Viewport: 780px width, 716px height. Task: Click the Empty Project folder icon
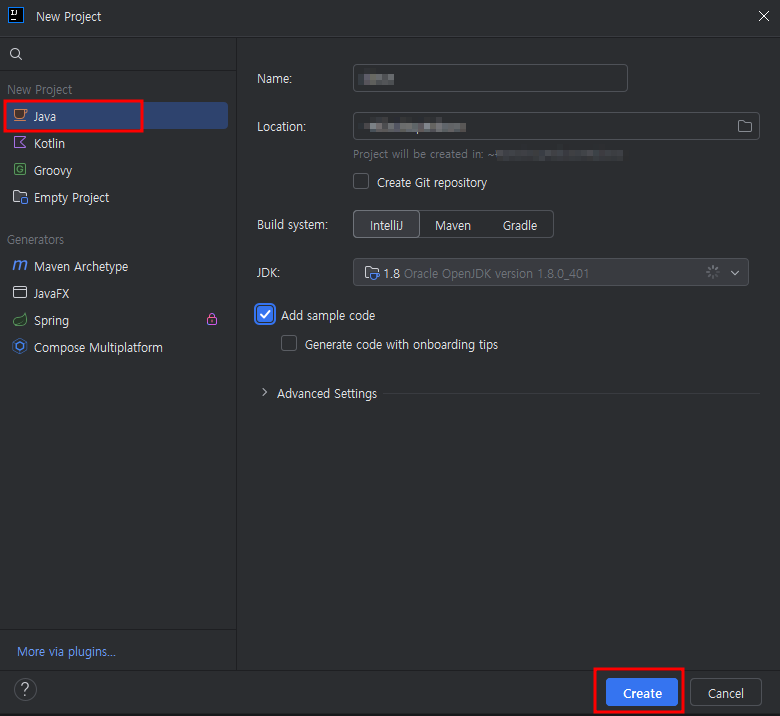click(x=20, y=197)
